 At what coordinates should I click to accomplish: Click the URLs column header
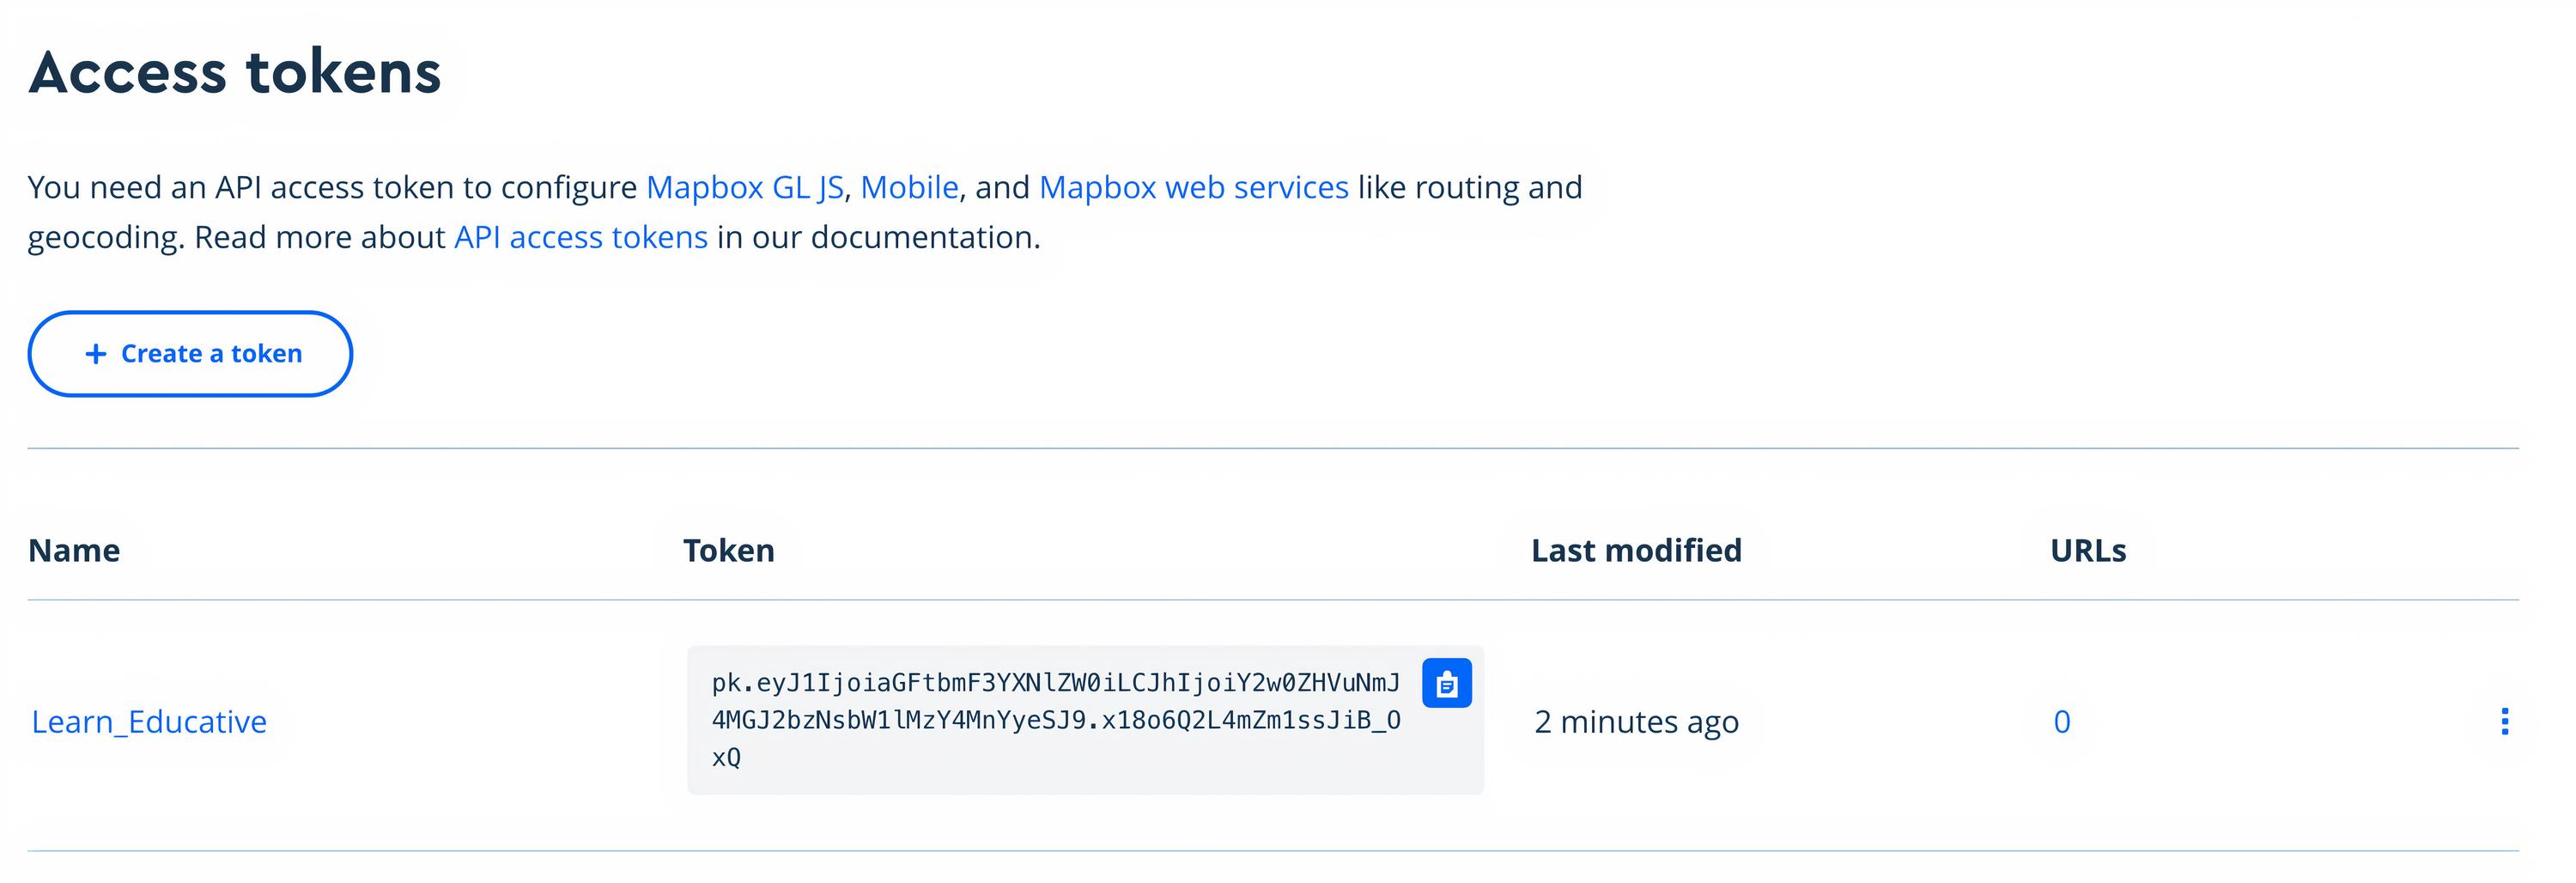click(2087, 550)
